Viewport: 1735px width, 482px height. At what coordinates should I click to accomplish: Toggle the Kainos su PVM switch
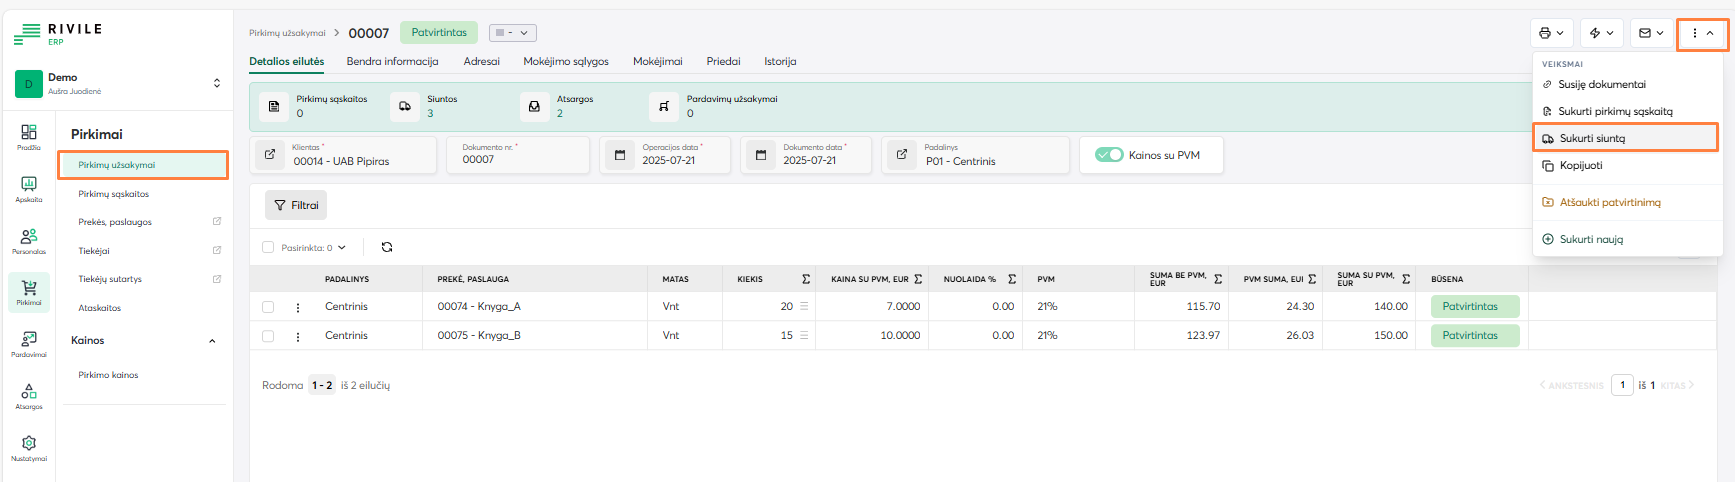point(1109,155)
